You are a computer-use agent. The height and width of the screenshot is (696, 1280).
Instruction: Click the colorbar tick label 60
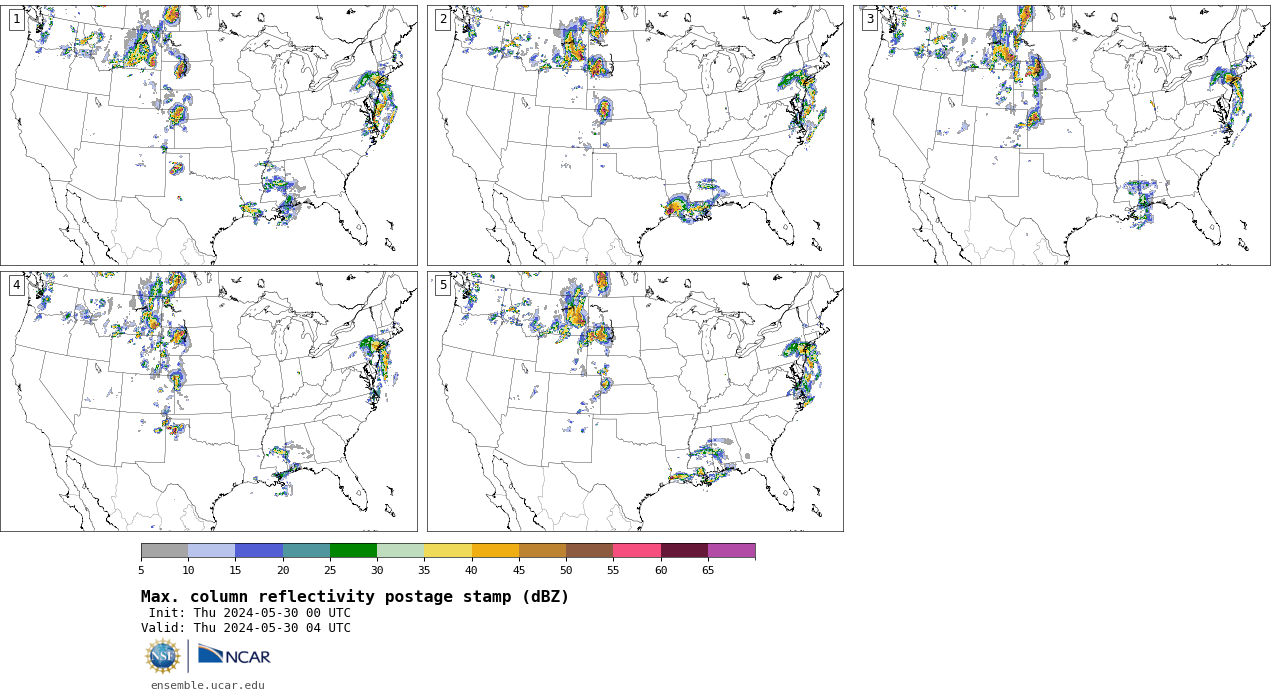pos(661,571)
